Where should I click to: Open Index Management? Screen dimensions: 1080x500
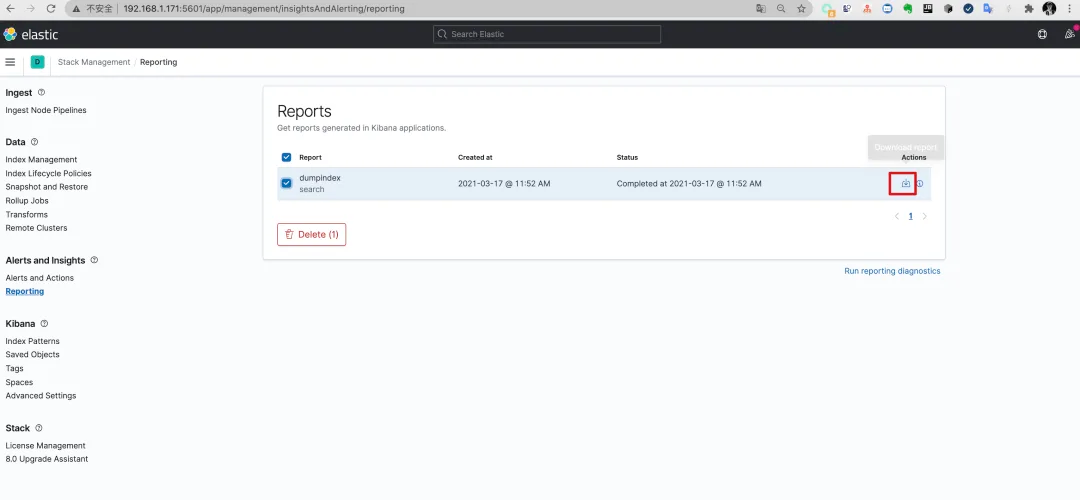click(41, 160)
